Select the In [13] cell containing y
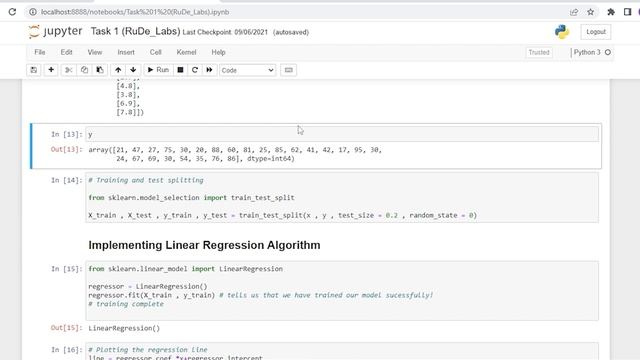Image resolution: width=640 pixels, height=360 pixels. coord(342,134)
